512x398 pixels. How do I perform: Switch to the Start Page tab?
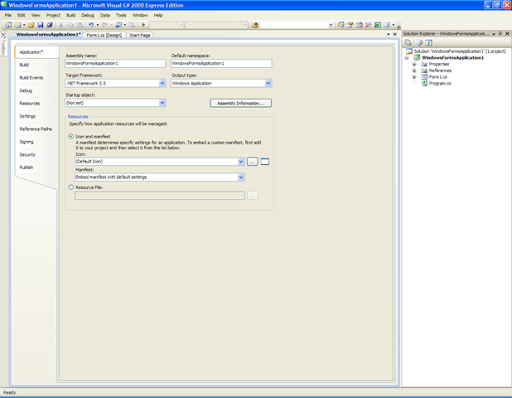(x=140, y=35)
